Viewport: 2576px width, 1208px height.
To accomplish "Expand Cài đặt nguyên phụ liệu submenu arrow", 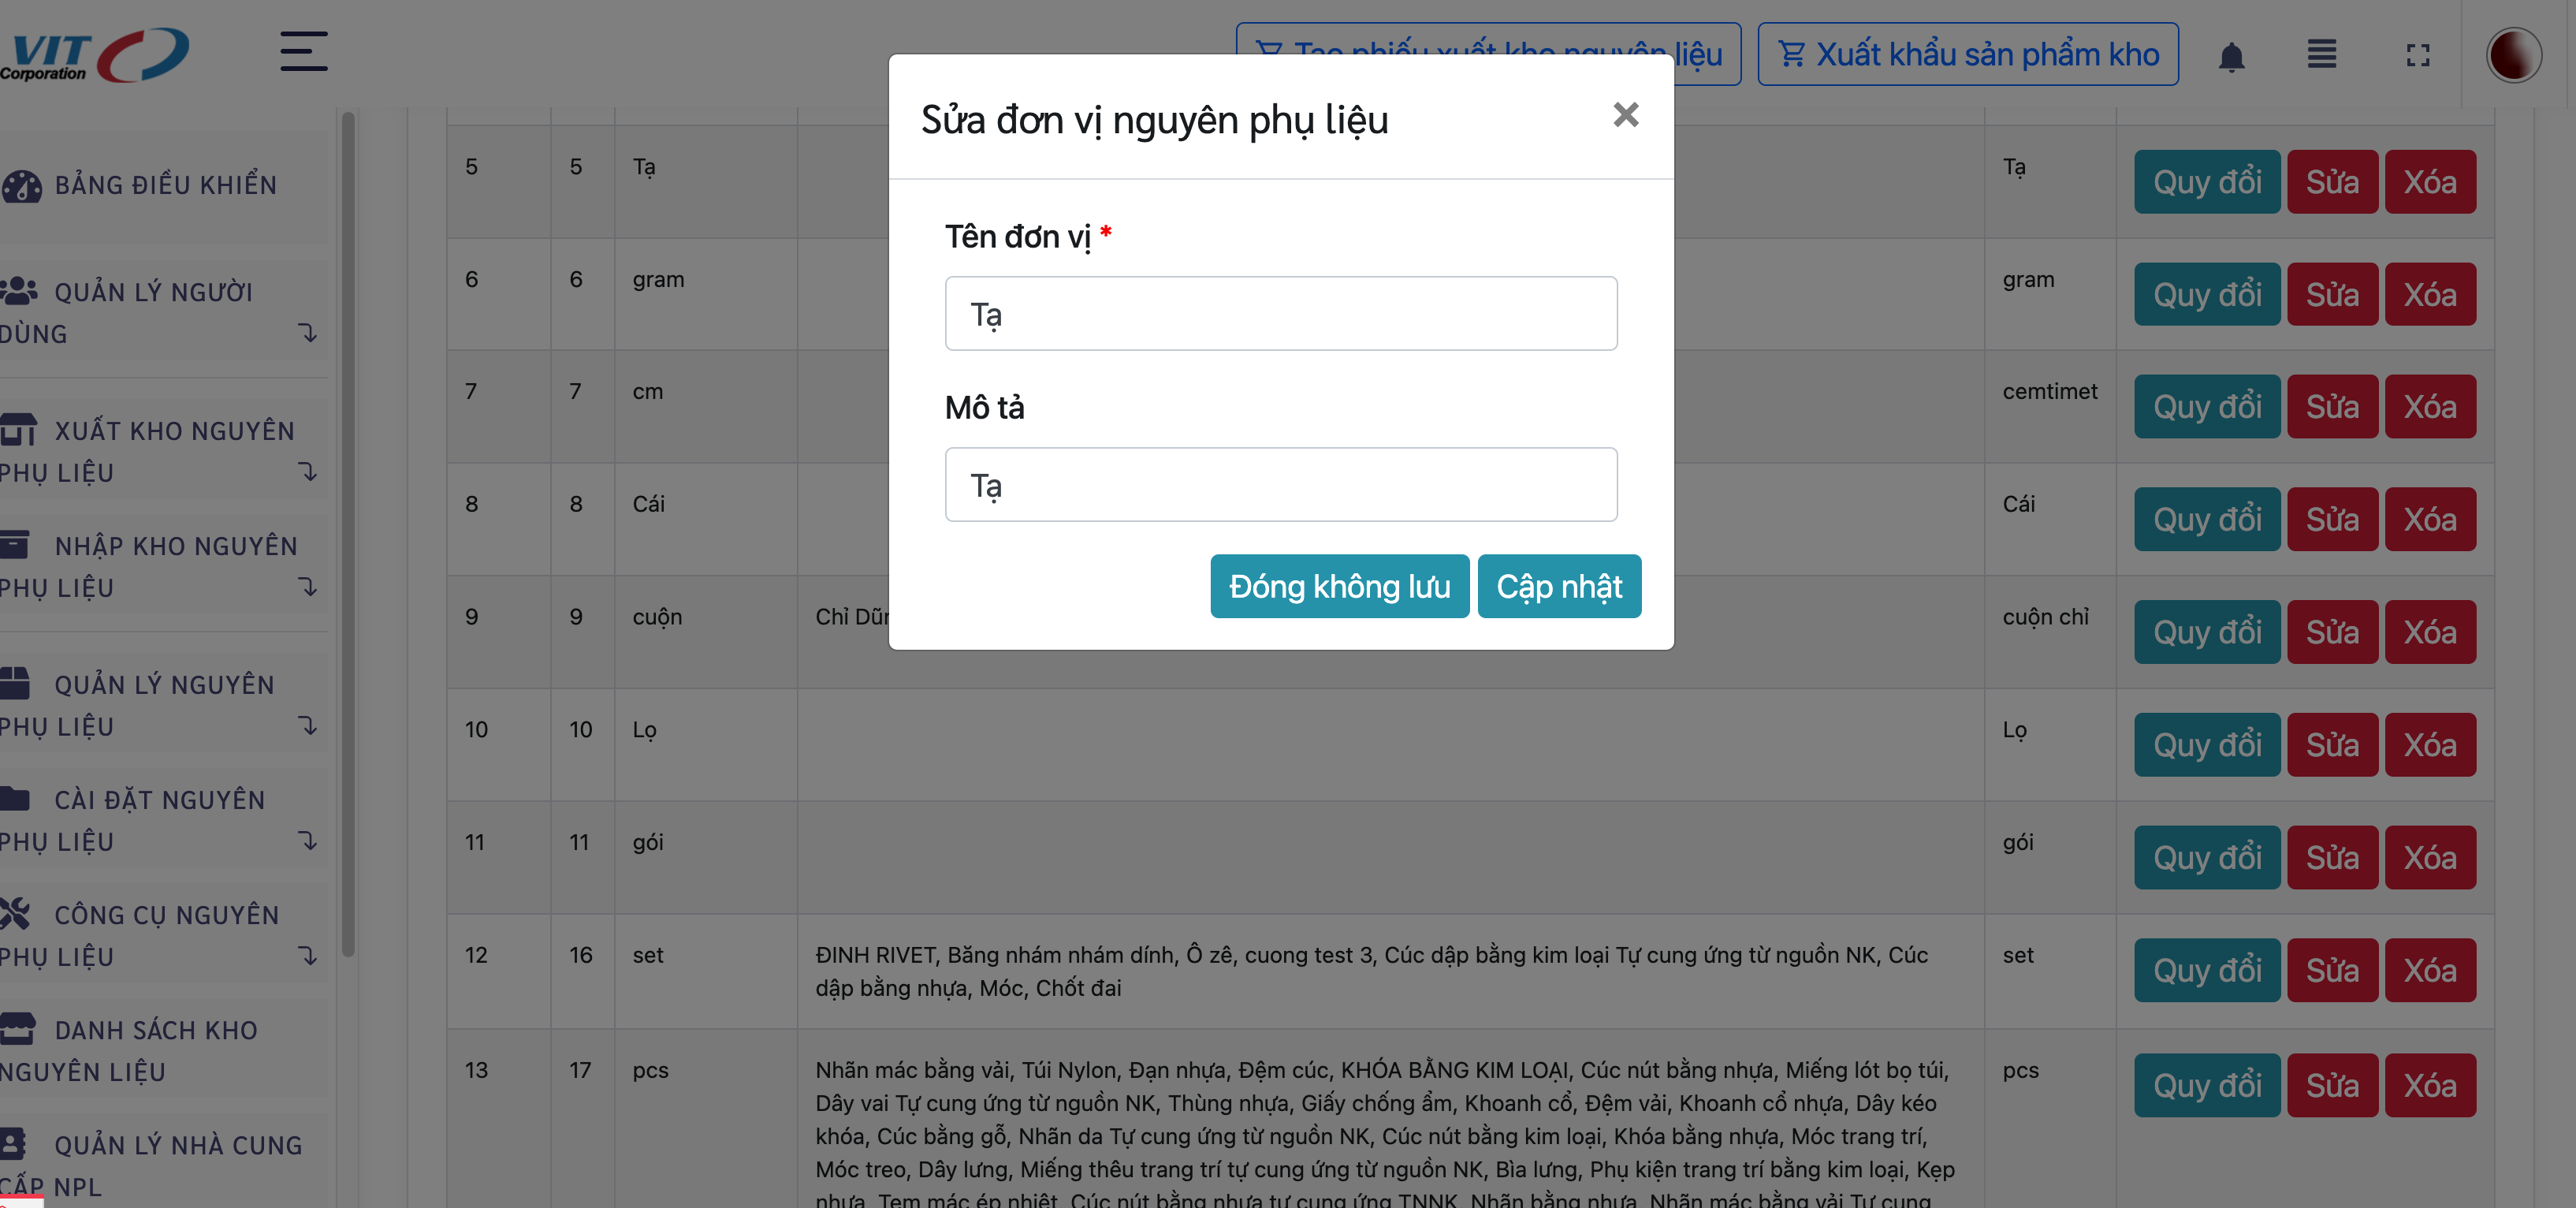I will (x=308, y=841).
